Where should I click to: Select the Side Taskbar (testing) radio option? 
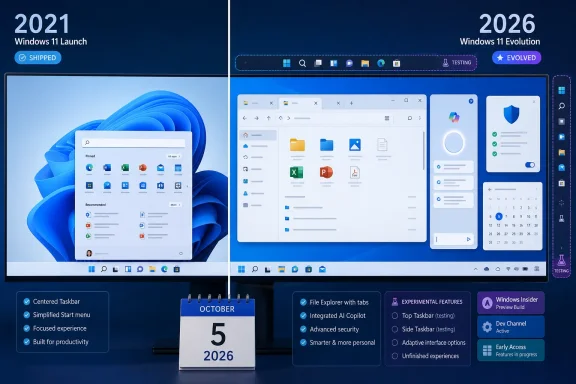point(395,329)
